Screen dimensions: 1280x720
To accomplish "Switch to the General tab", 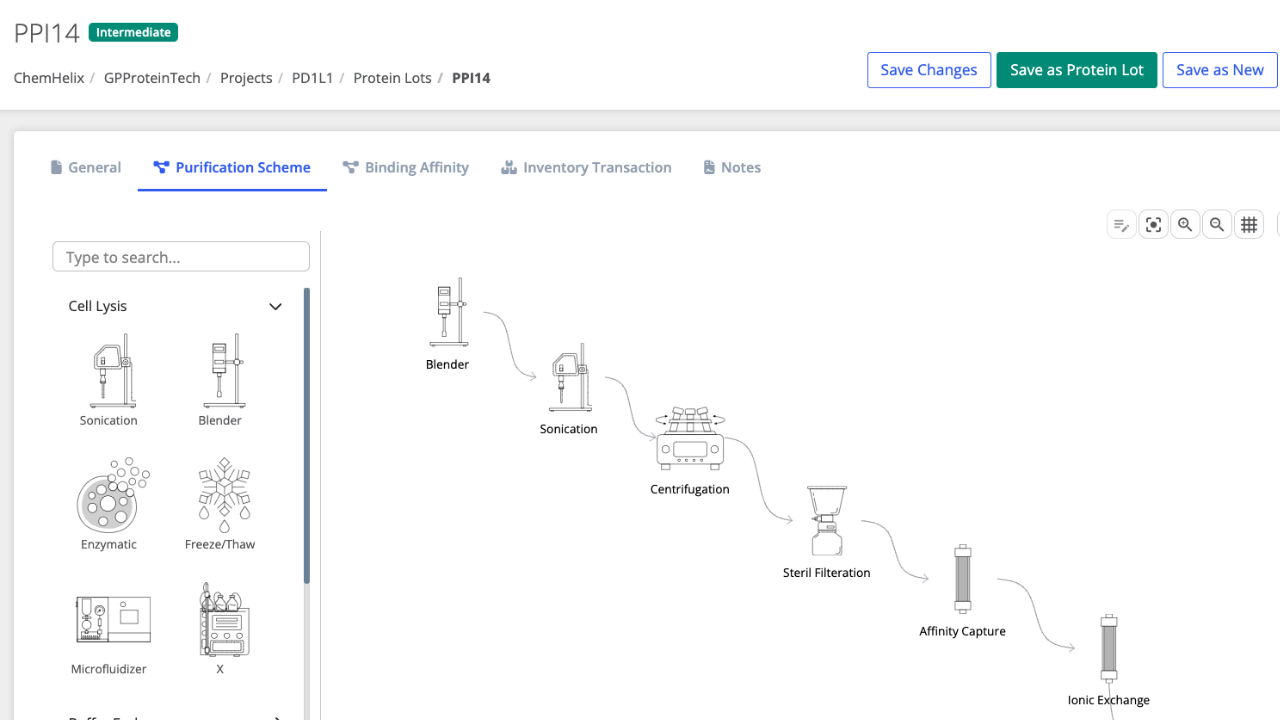I will (x=85, y=167).
